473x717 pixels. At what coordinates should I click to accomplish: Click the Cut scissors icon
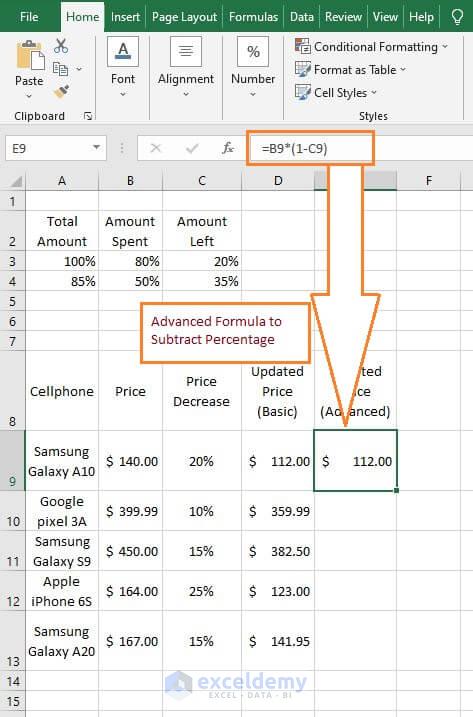[61, 46]
